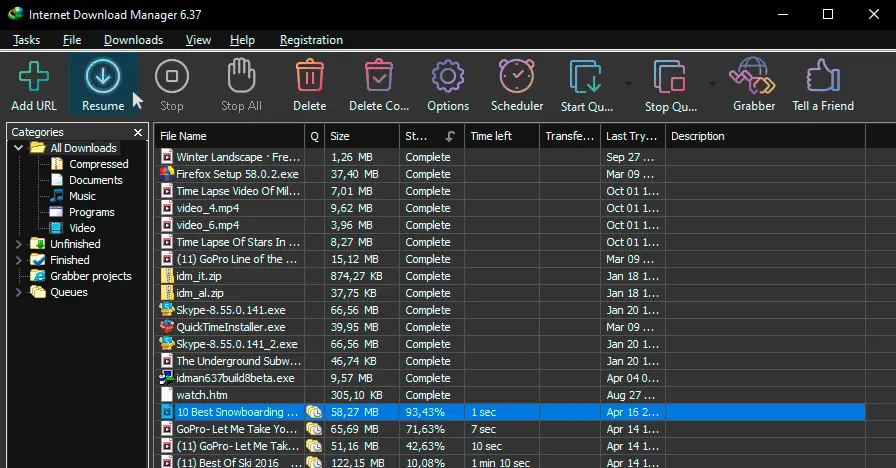
Task: Sort by File Name column header
Action: (x=229, y=136)
